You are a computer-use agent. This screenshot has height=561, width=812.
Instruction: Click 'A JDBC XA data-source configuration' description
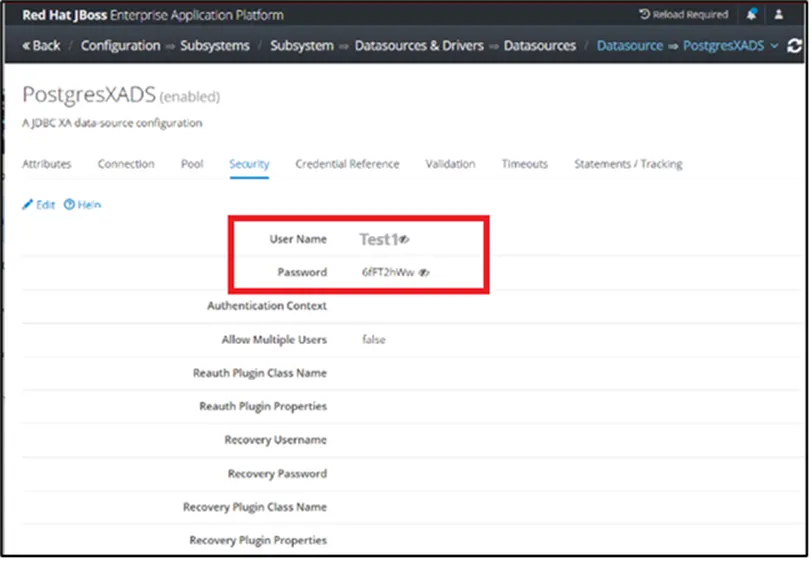pos(112,123)
